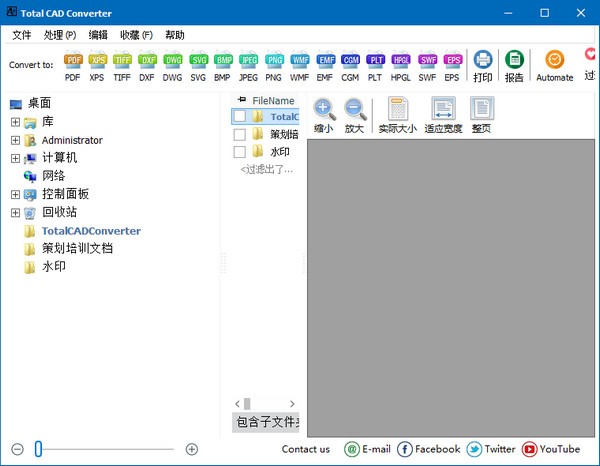Choose SVG as output format
The width and height of the screenshot is (600, 466).
point(197,66)
